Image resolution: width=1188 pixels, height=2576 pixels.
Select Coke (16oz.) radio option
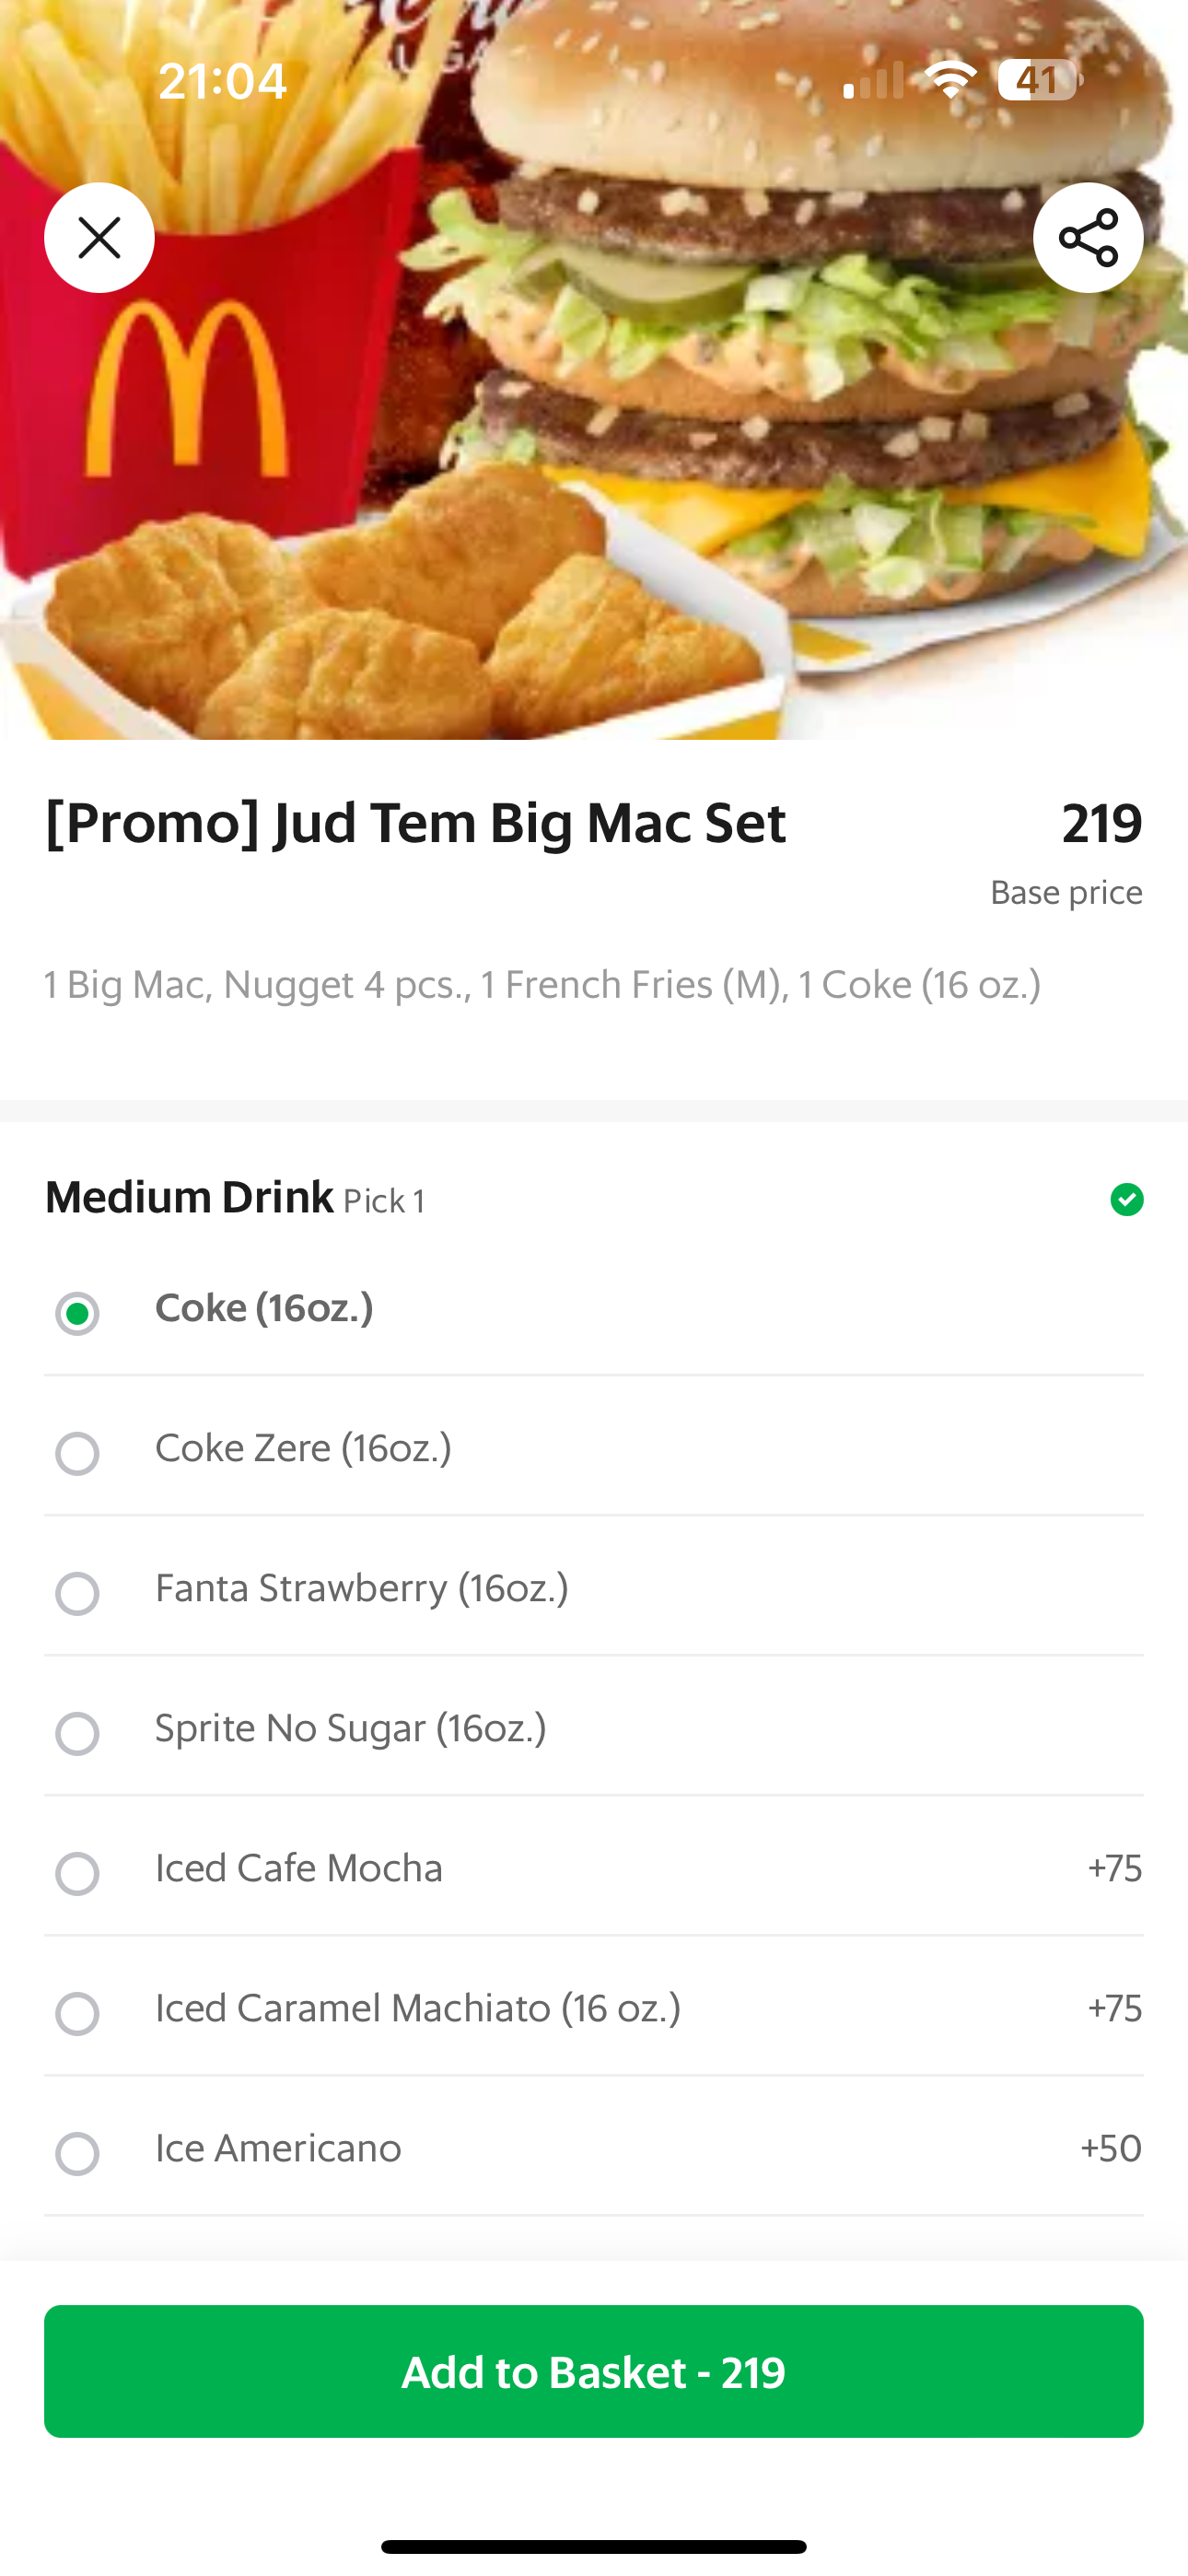[x=77, y=1313]
